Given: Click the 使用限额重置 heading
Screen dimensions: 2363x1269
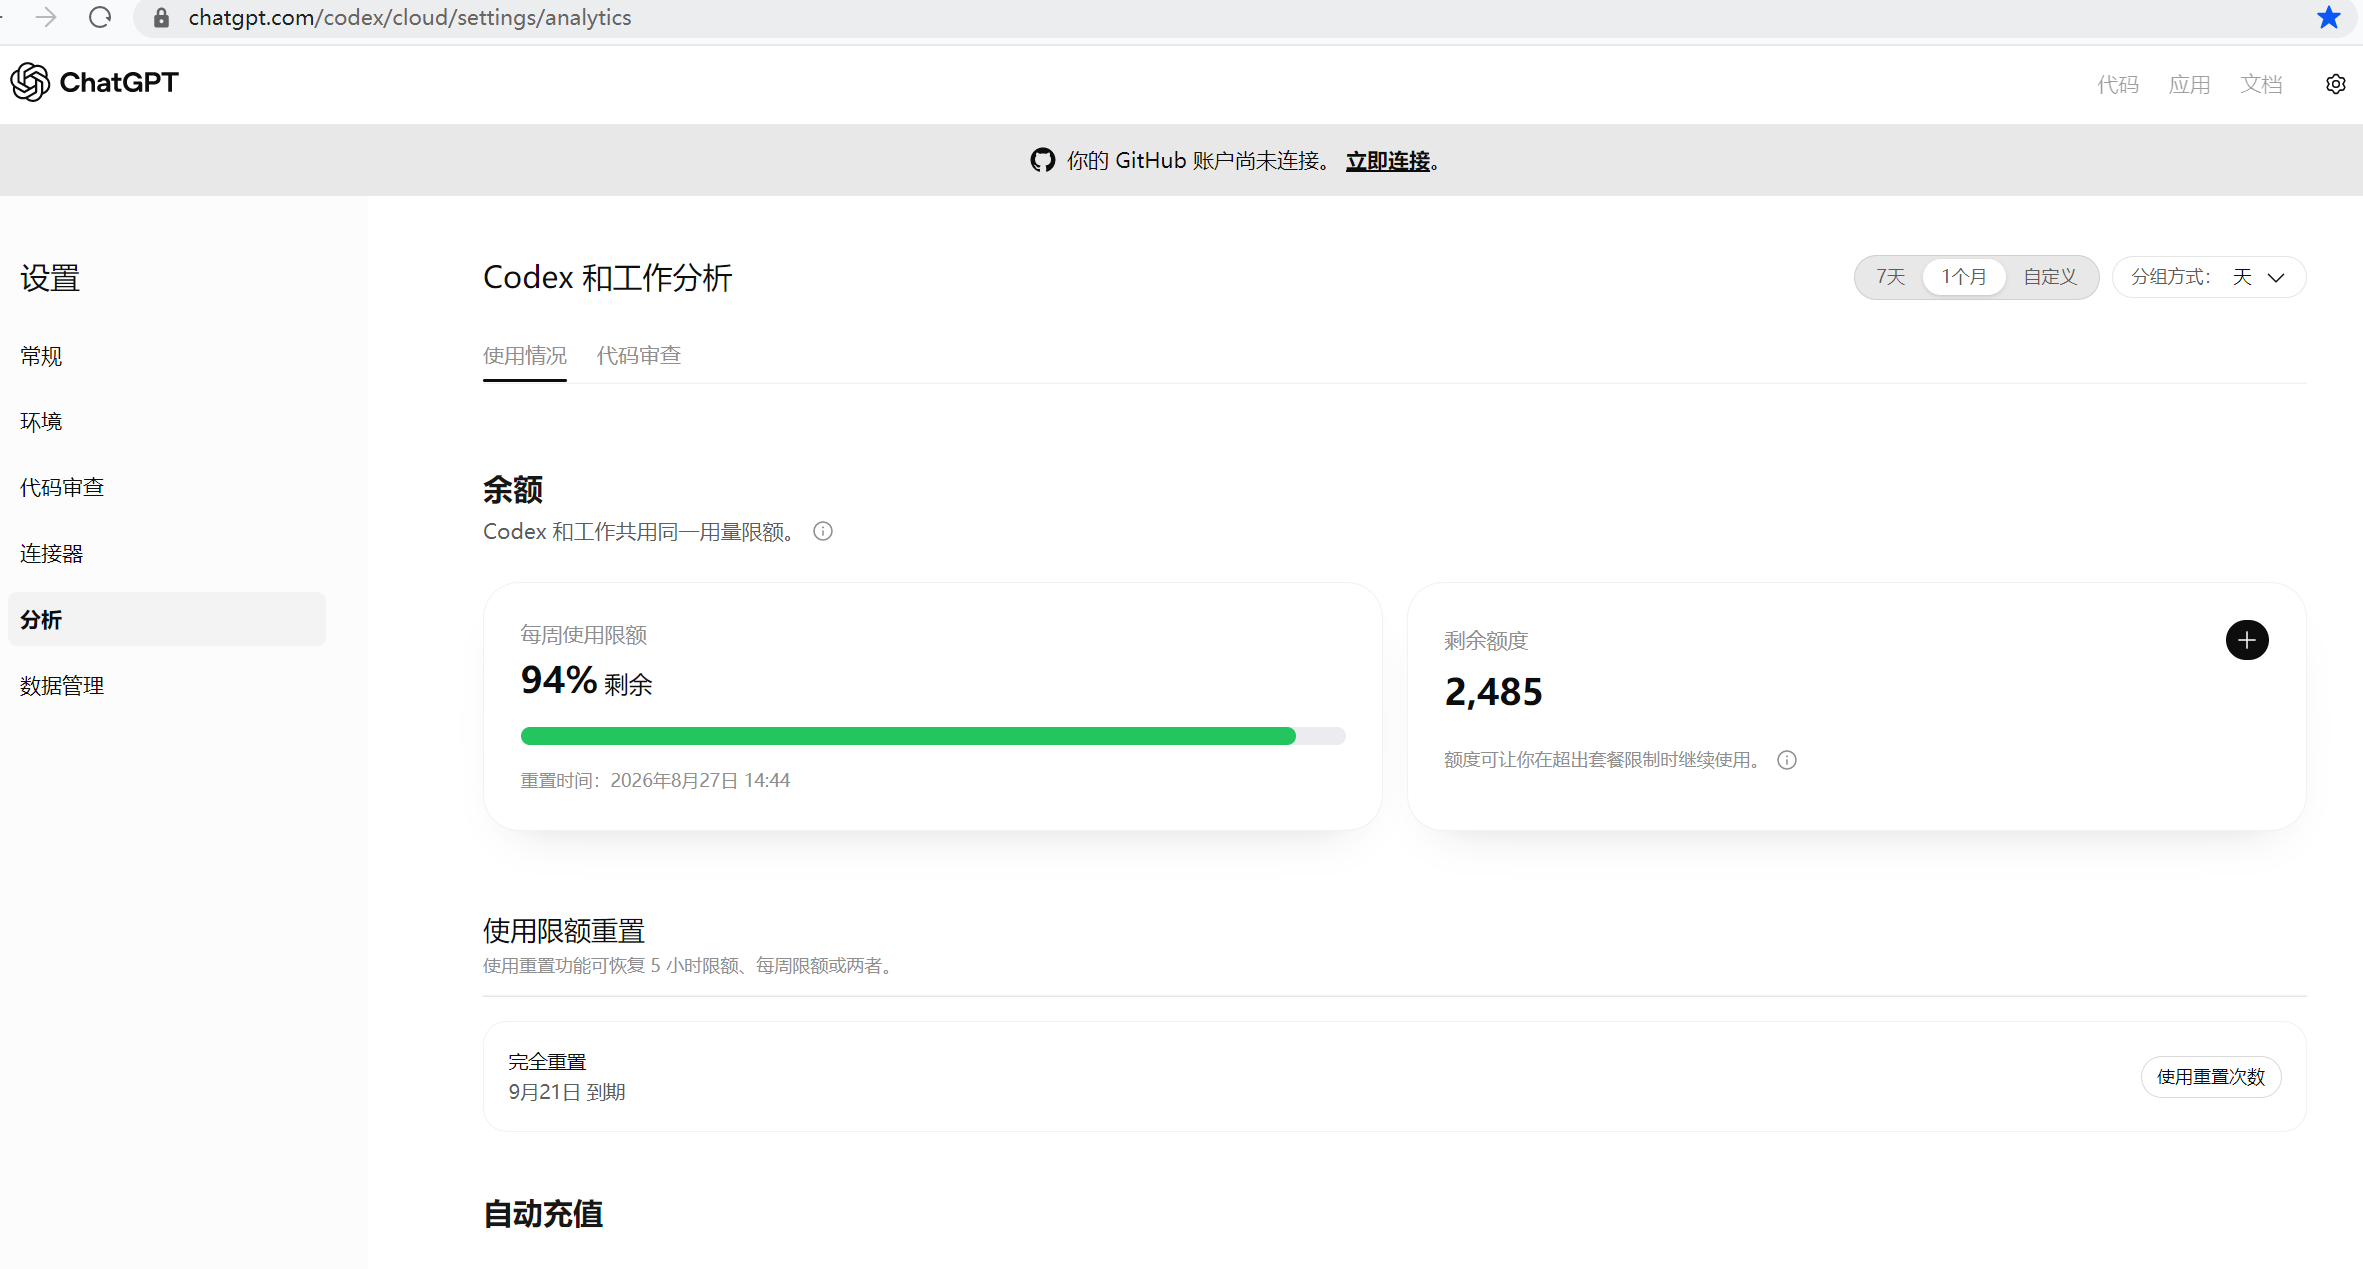Looking at the screenshot, I should click(564, 931).
